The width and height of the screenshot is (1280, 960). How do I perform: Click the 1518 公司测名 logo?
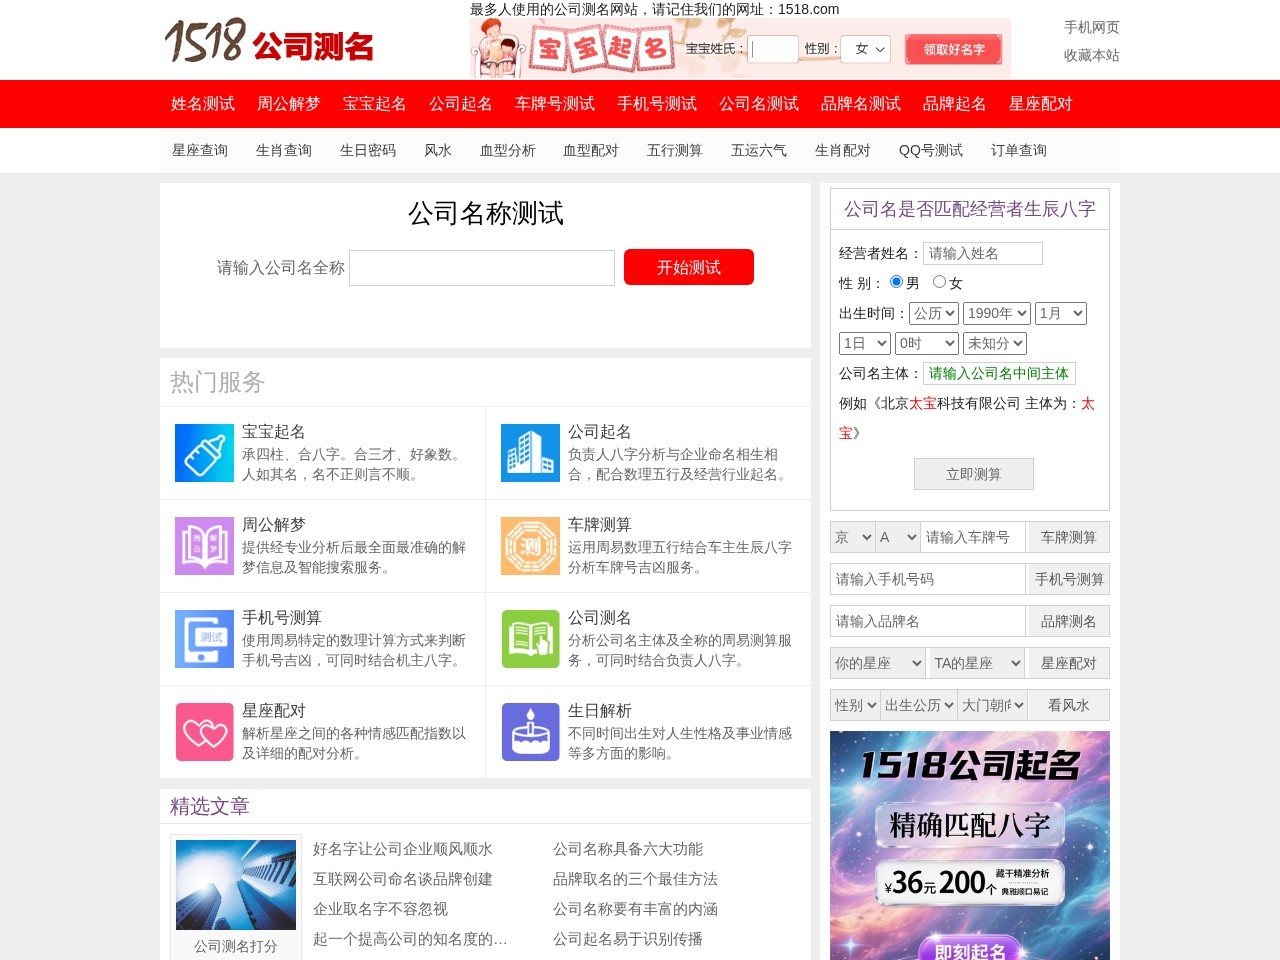click(270, 42)
